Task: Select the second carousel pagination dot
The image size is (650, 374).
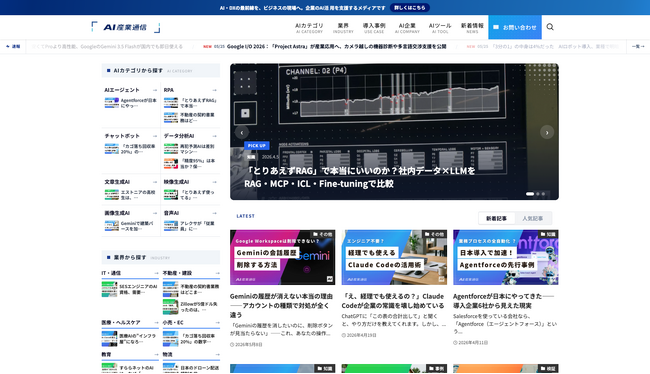Action: pyautogui.click(x=538, y=194)
